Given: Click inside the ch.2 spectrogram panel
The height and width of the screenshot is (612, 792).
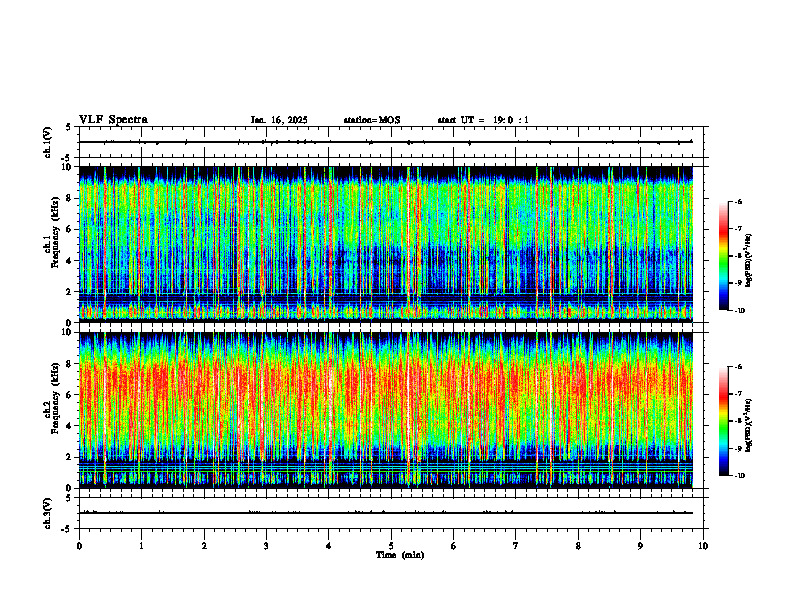Looking at the screenshot, I should [x=391, y=410].
